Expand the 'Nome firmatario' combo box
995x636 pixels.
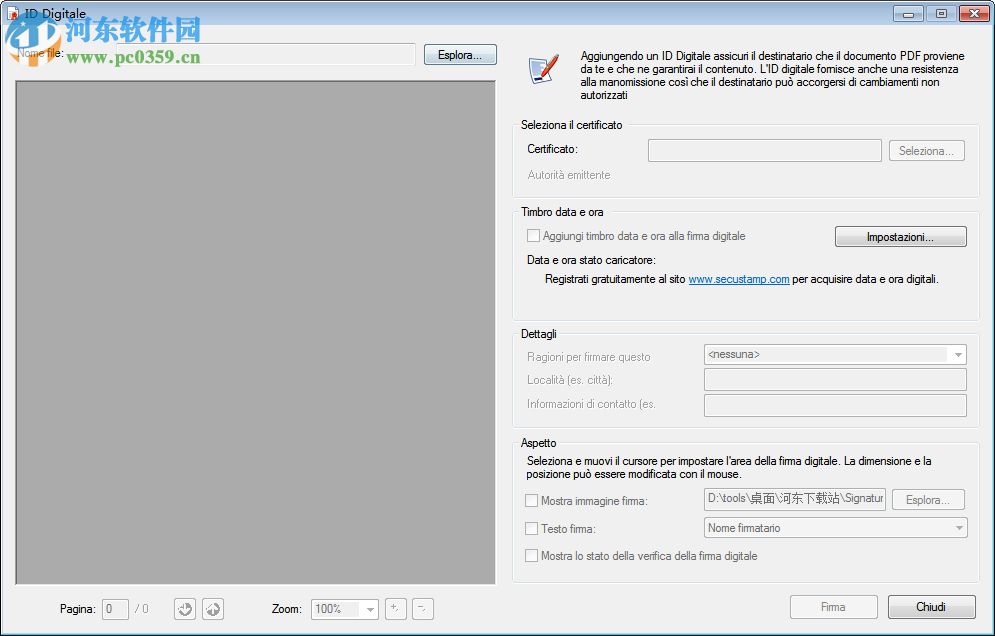click(x=836, y=528)
